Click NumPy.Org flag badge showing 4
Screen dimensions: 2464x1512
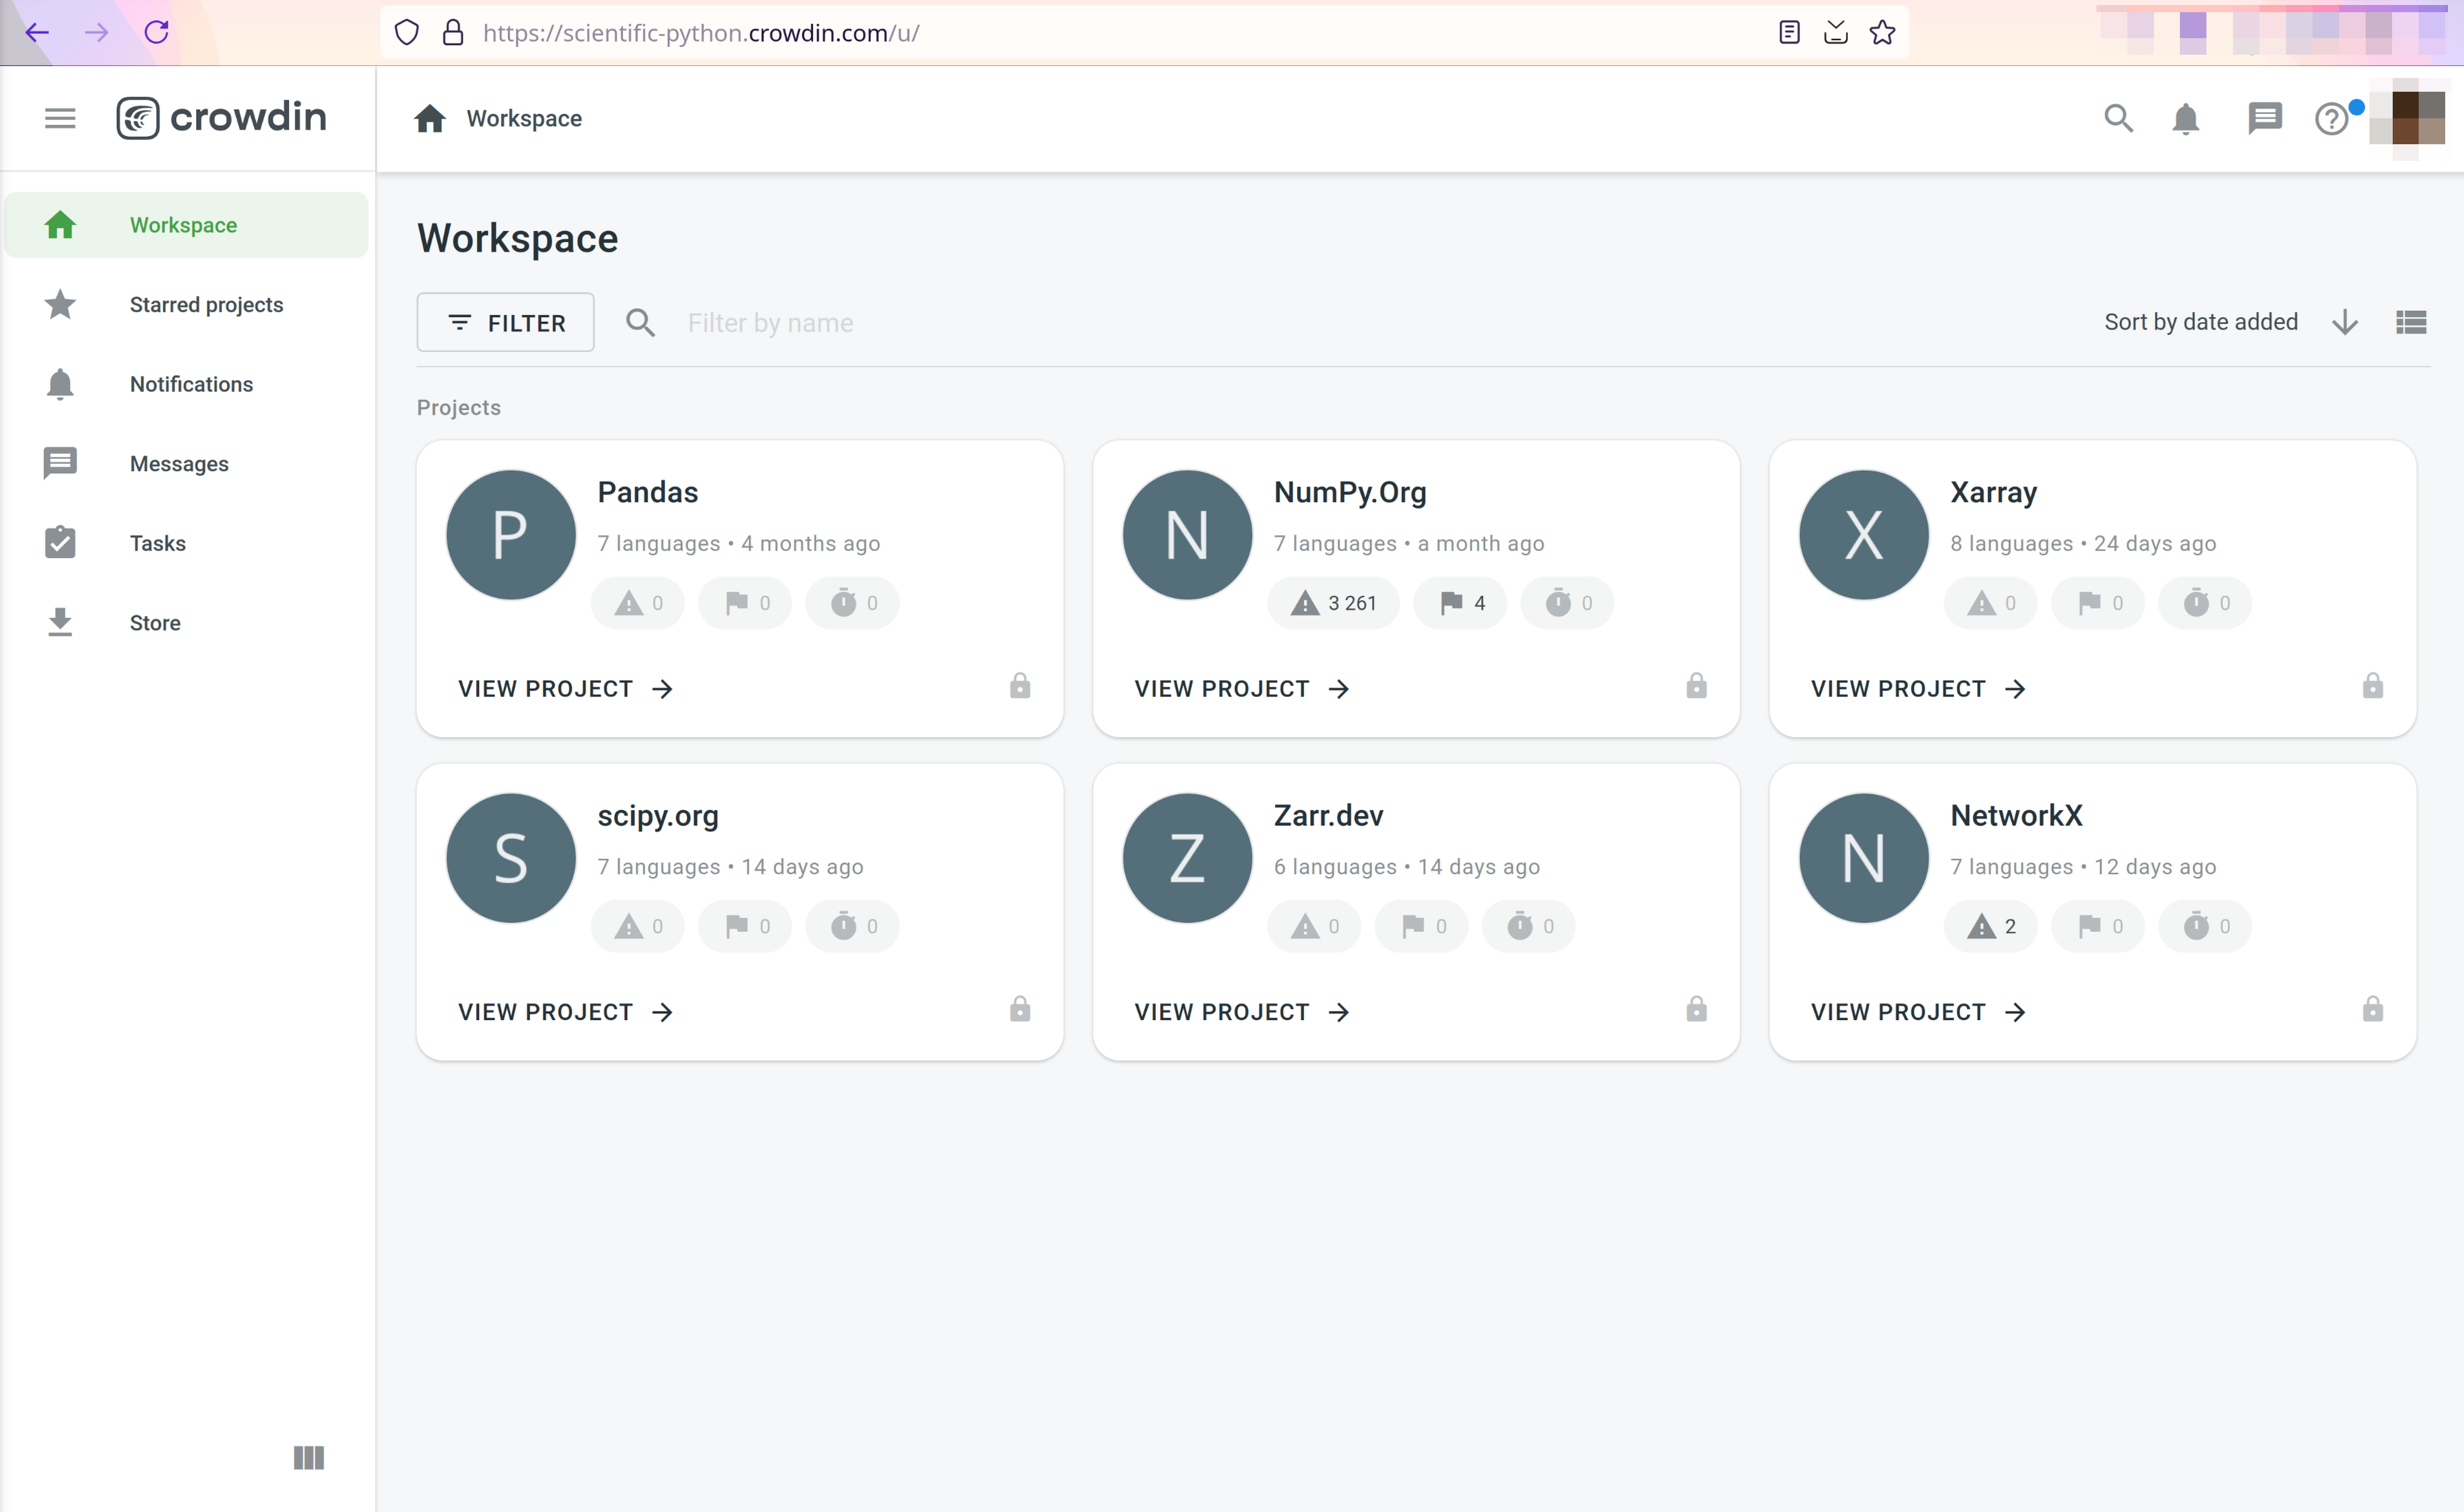coord(1461,603)
